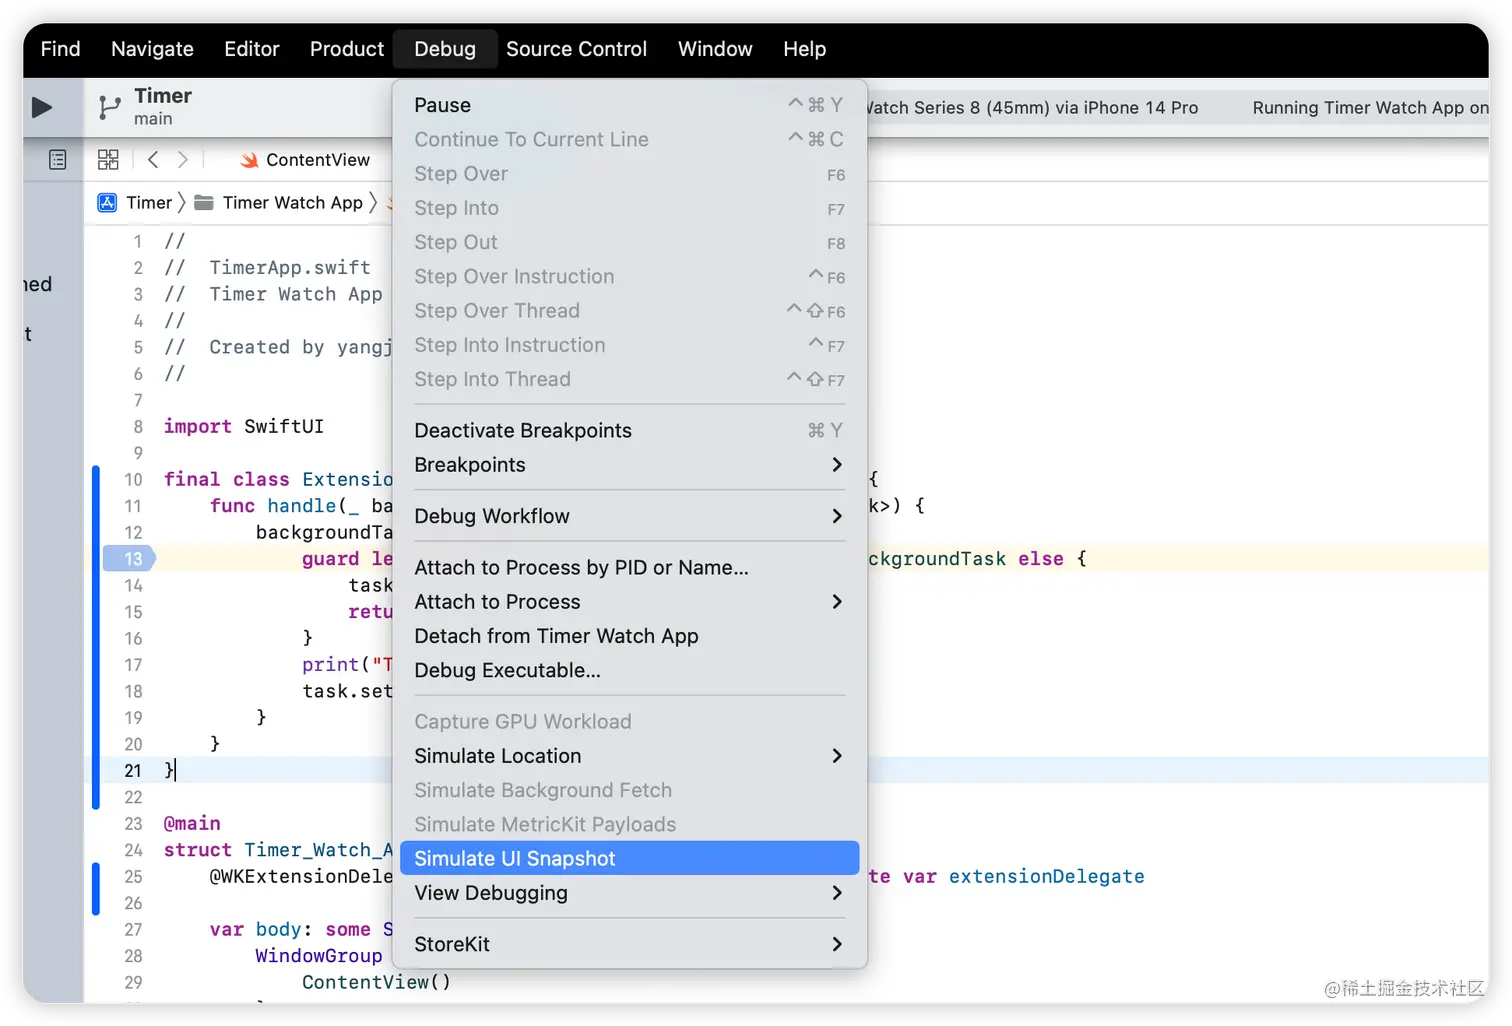Open the Source Control menu
Viewport: 1512px width, 1026px height.
coord(576,49)
